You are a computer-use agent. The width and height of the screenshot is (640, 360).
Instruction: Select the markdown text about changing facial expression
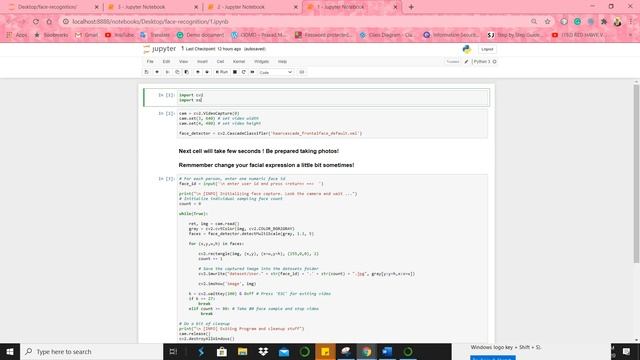click(266, 165)
